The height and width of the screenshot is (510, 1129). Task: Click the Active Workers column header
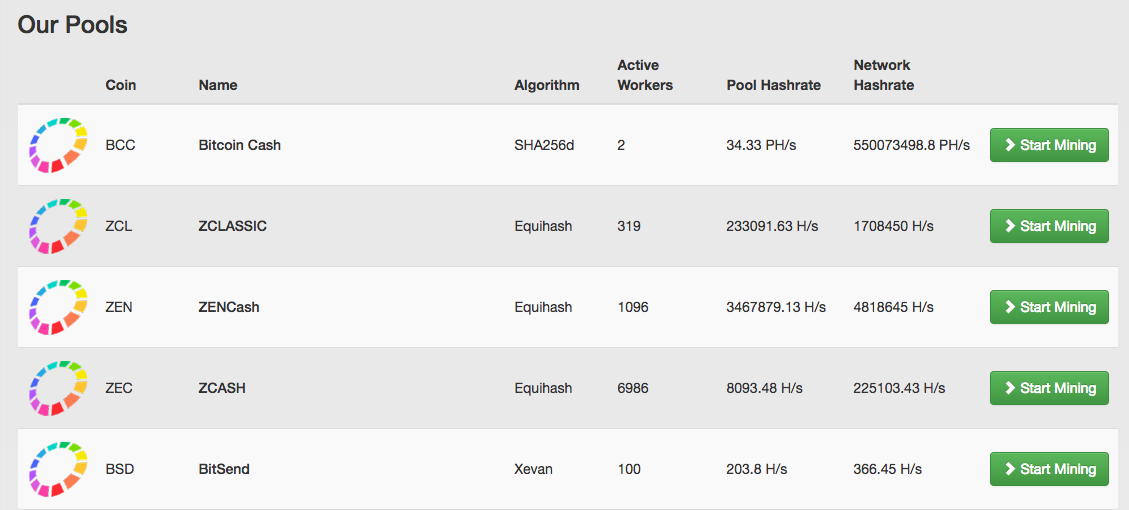click(x=645, y=75)
